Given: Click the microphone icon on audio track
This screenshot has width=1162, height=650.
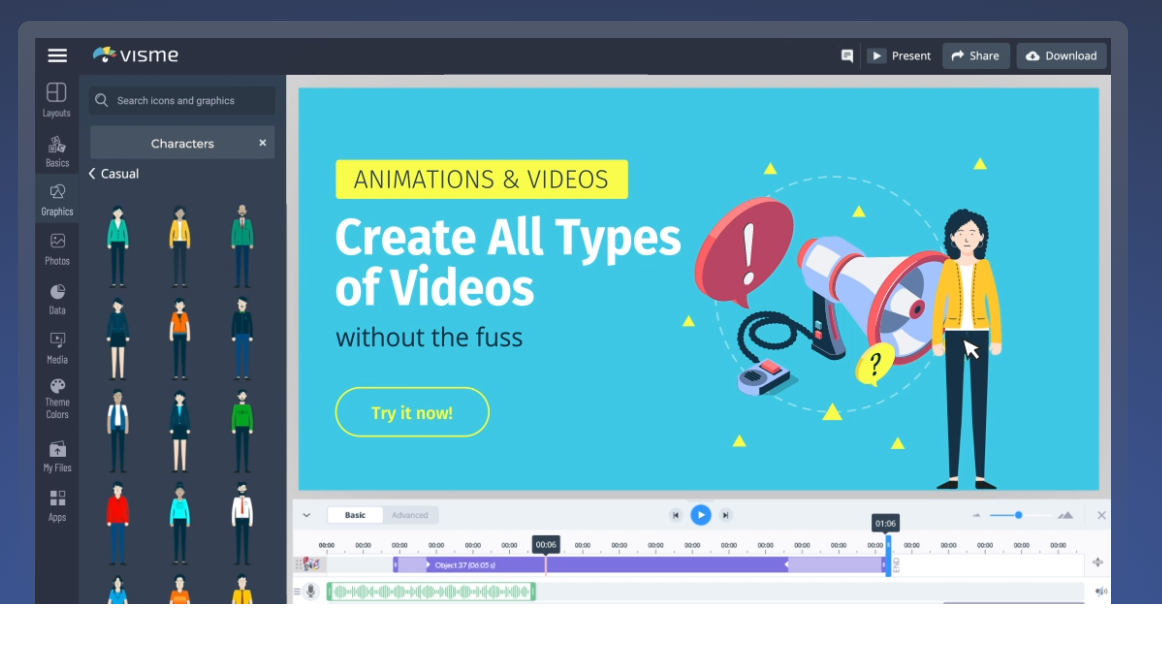Looking at the screenshot, I should [311, 591].
